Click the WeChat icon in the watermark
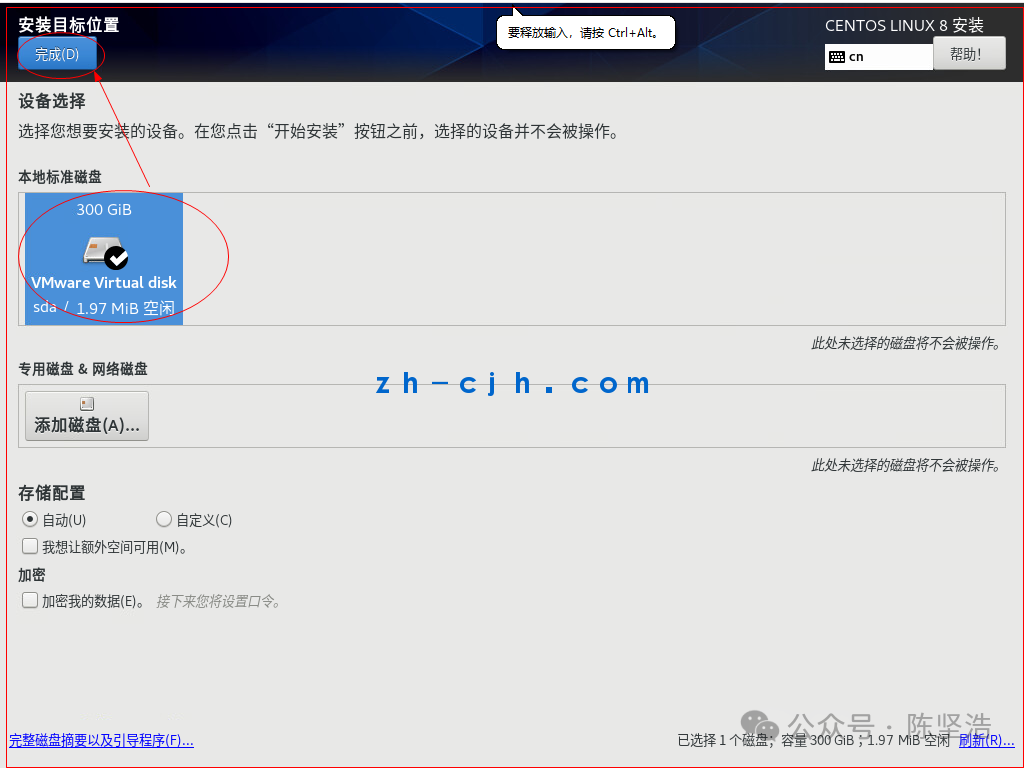Image resolution: width=1024 pixels, height=768 pixels. 760,724
